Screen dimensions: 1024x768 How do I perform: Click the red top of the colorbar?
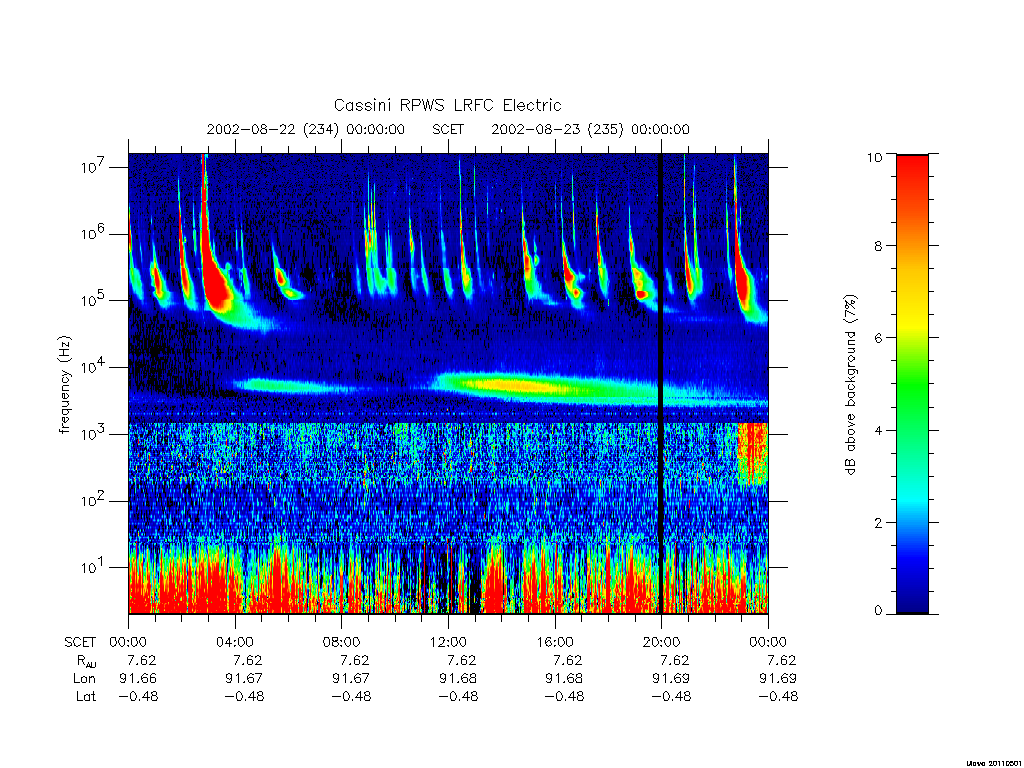click(x=912, y=176)
